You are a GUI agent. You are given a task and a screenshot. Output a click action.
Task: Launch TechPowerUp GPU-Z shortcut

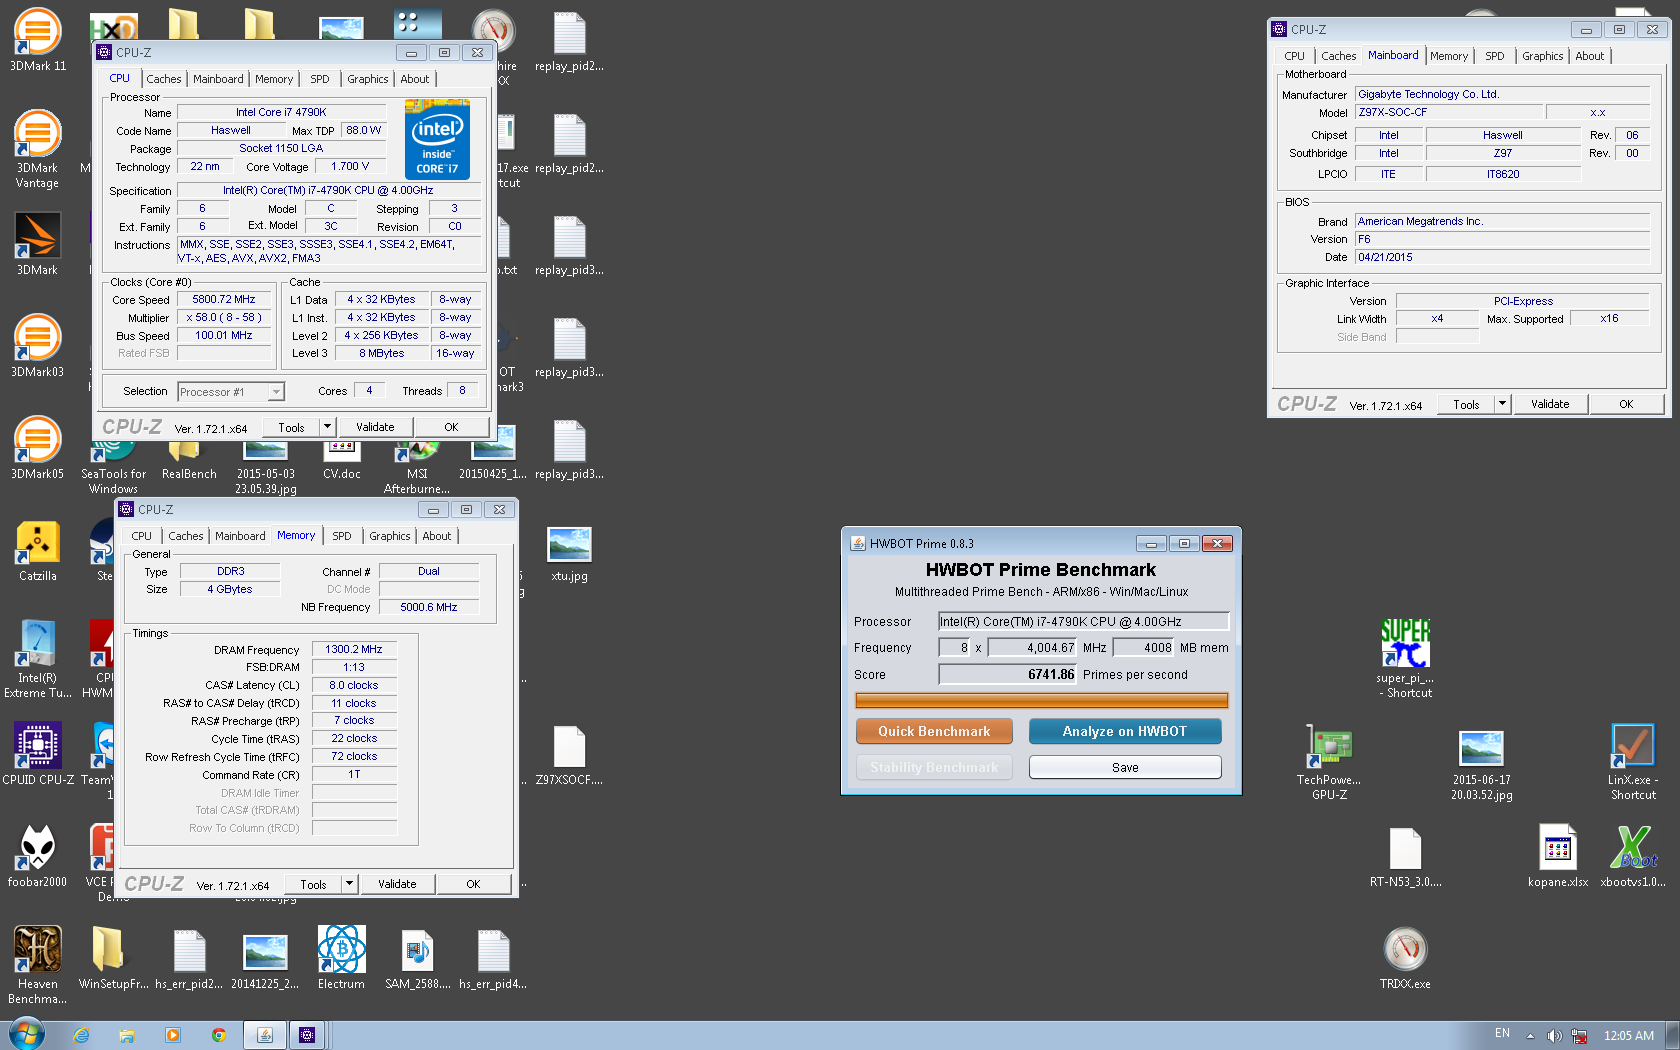coord(1329,762)
